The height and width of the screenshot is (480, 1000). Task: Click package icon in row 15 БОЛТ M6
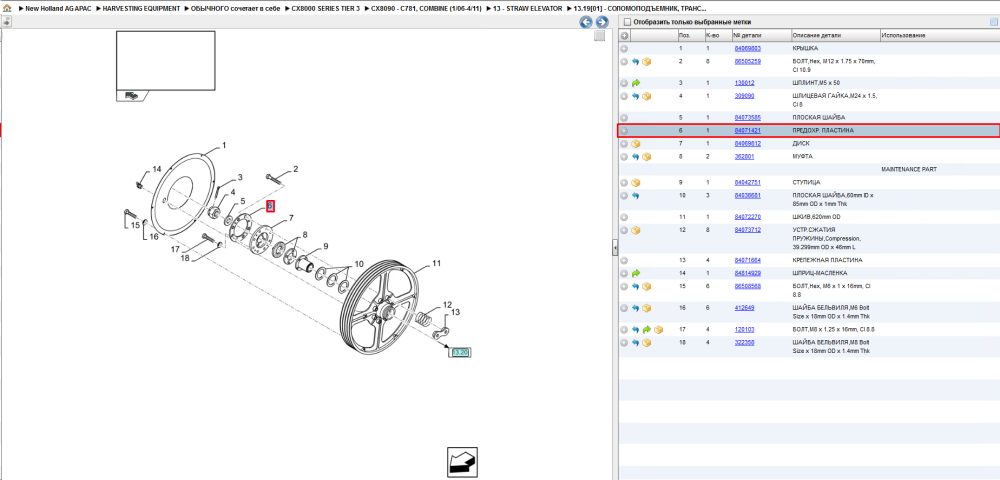(x=647, y=286)
